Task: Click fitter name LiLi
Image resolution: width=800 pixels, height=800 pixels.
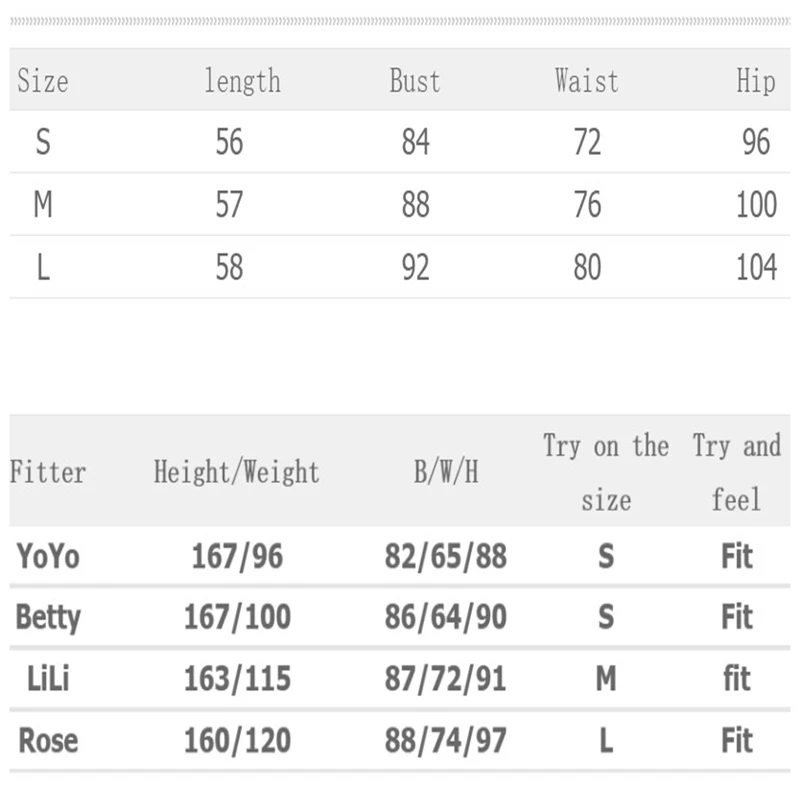Action: point(48,679)
